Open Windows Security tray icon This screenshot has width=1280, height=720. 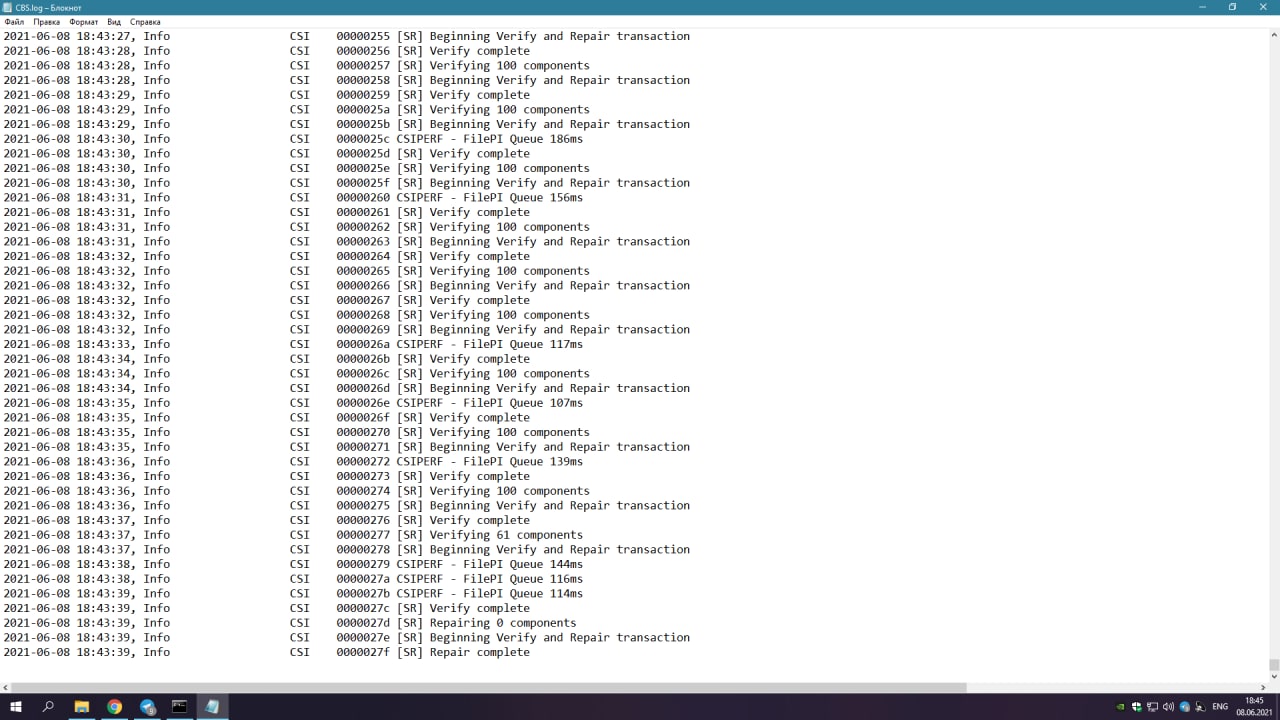[1136, 707]
